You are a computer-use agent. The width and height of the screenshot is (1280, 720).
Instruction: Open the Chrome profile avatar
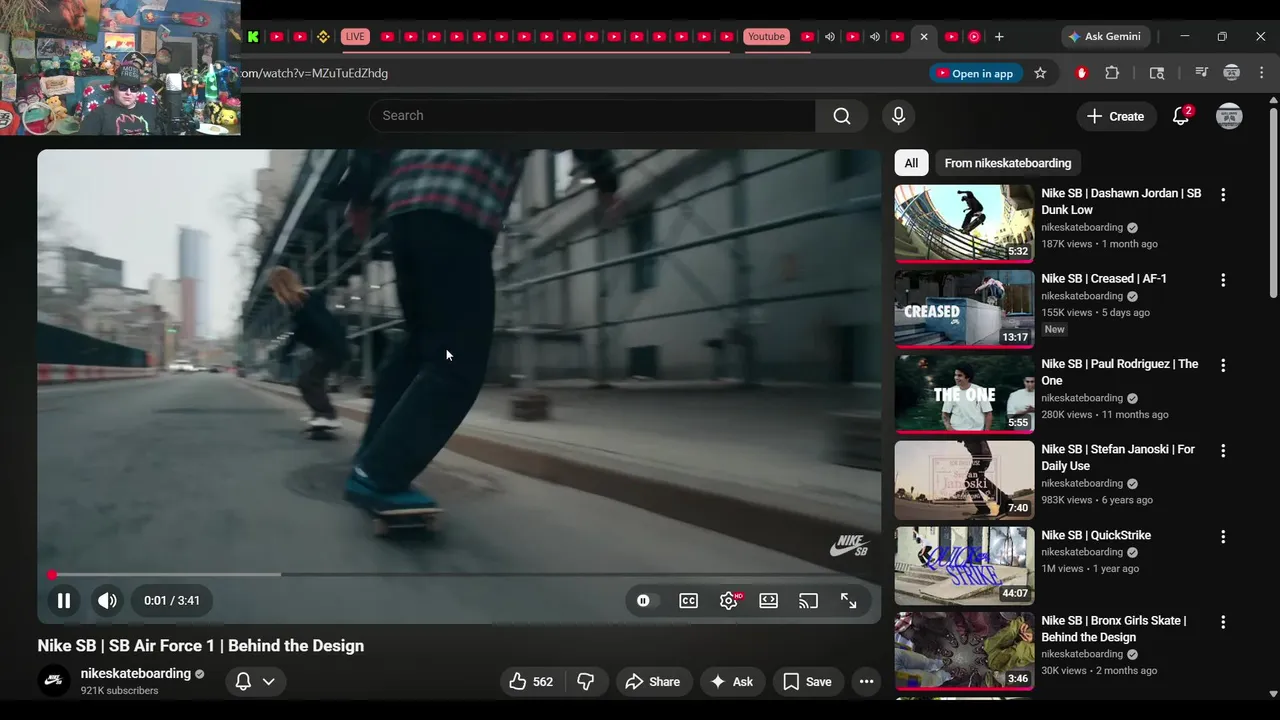[x=1232, y=73]
